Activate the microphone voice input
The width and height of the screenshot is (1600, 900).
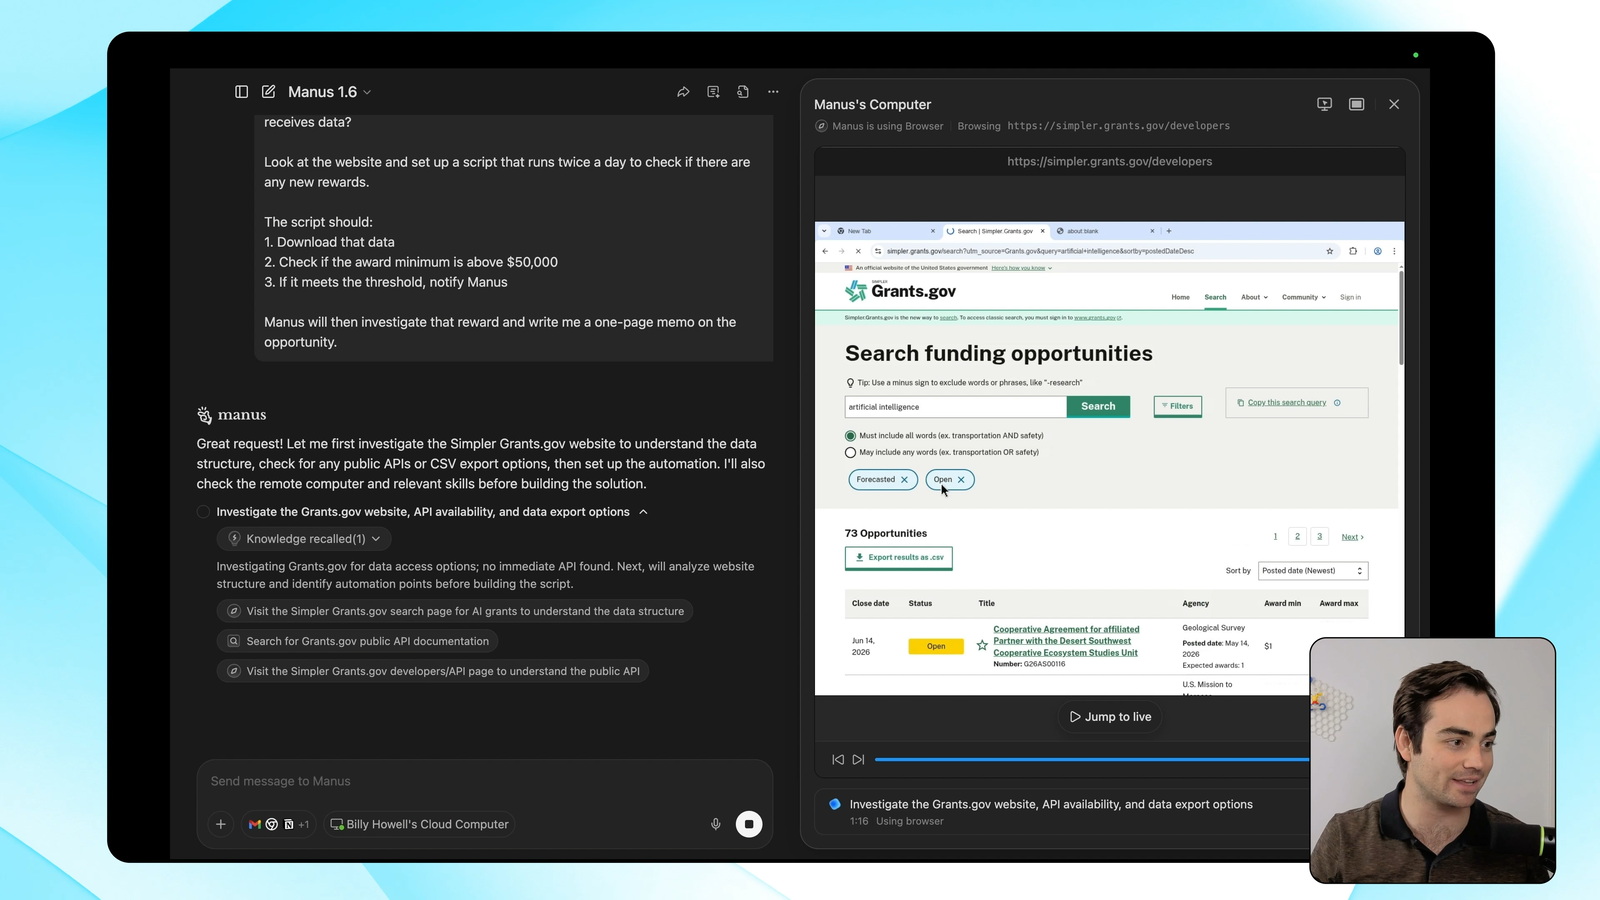pyautogui.click(x=716, y=824)
